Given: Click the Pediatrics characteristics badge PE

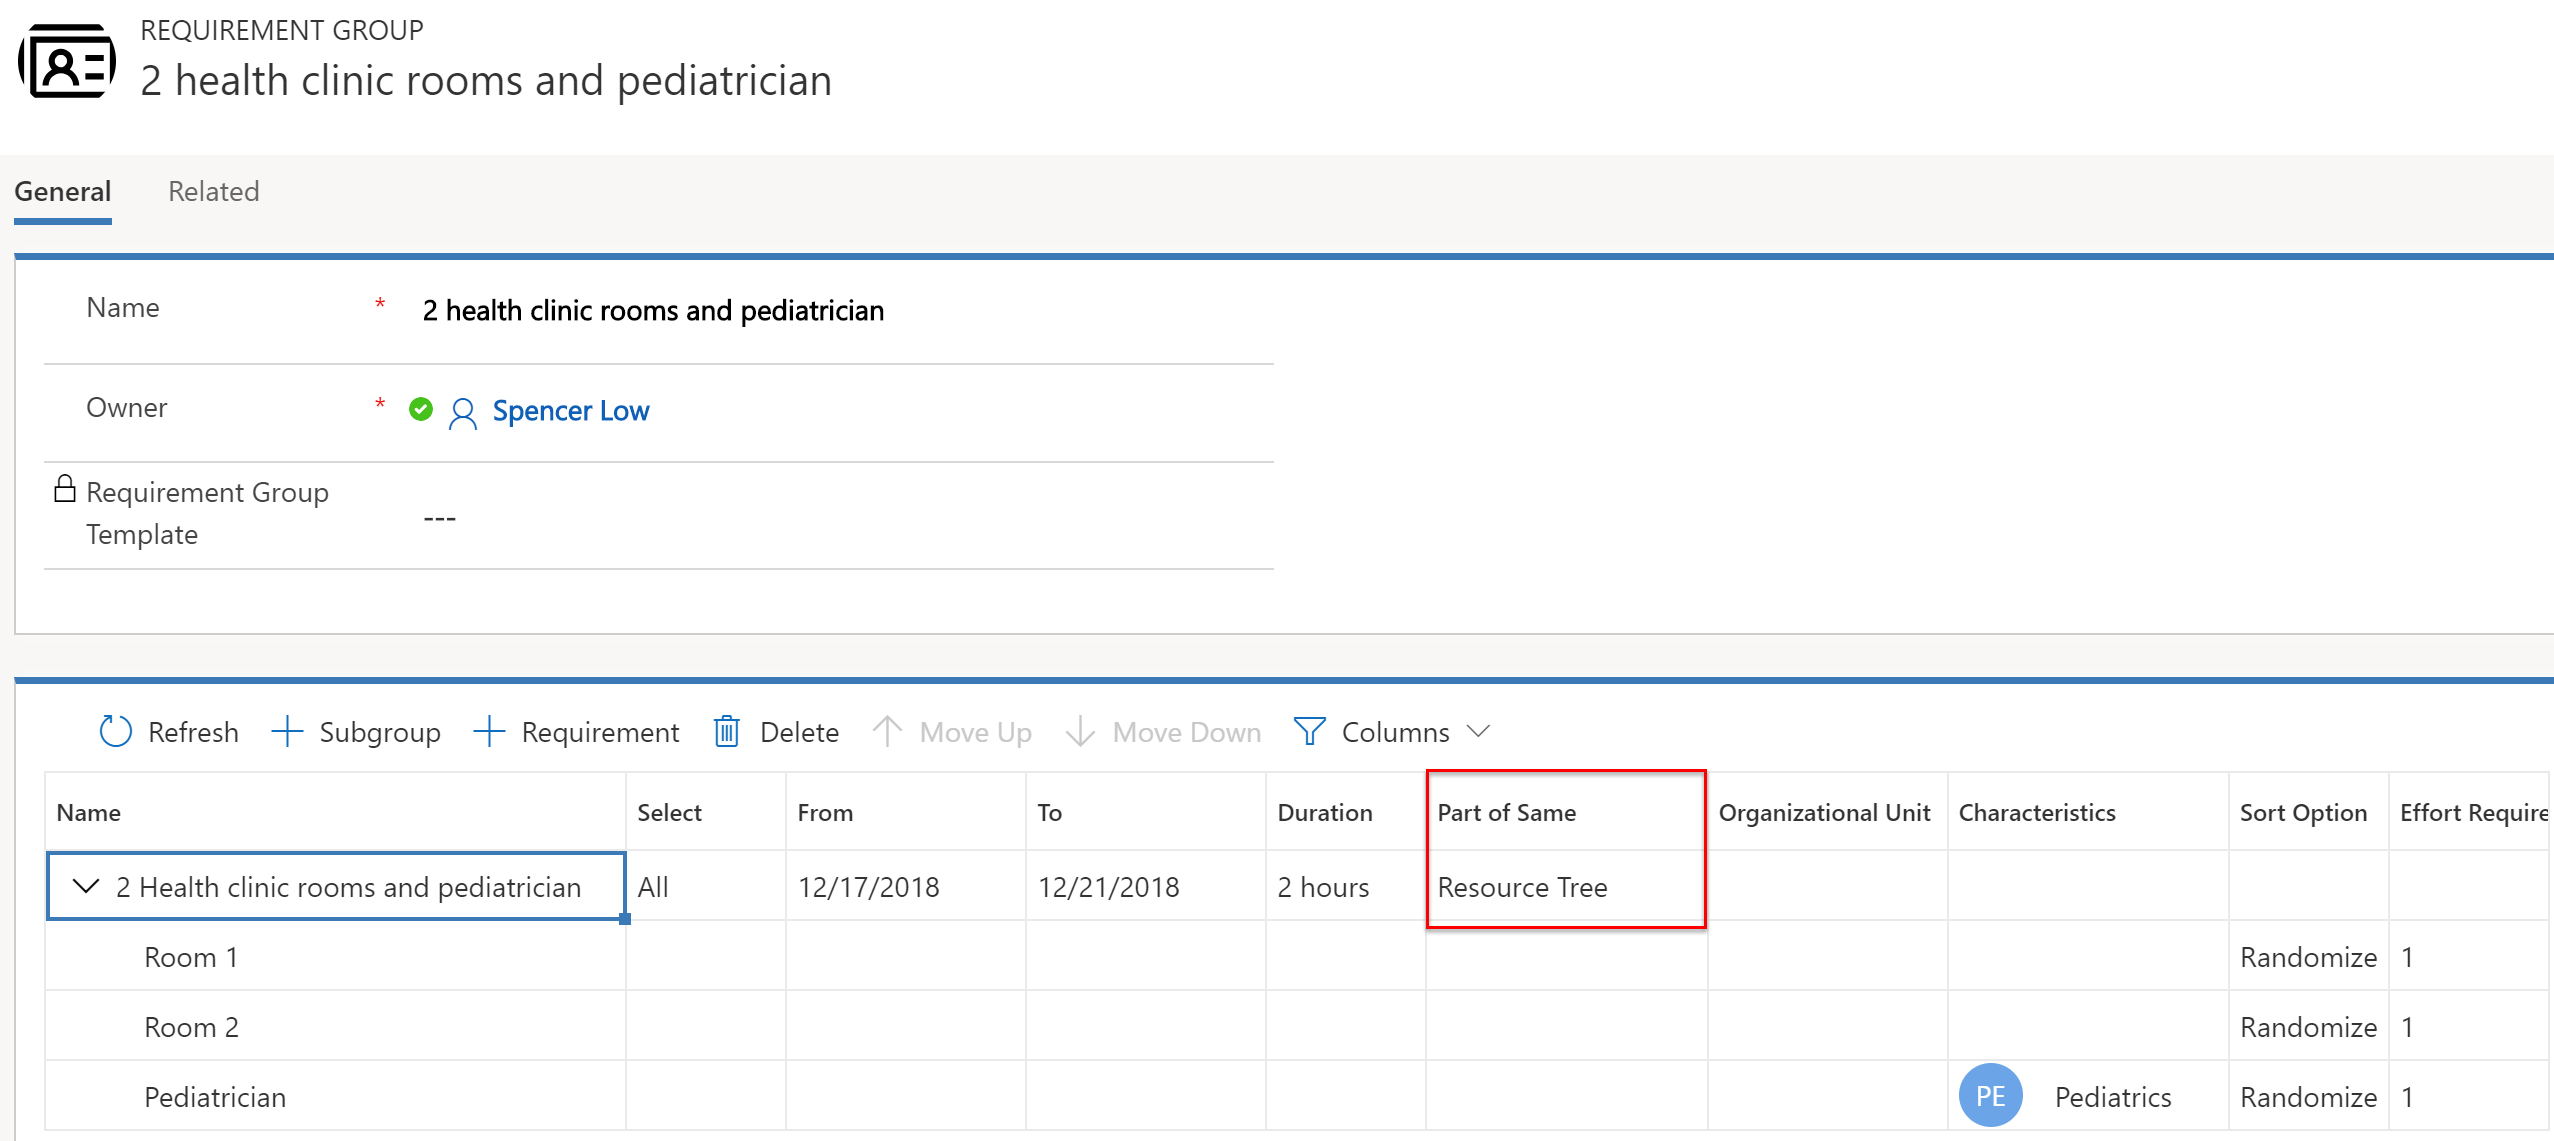Looking at the screenshot, I should tap(1994, 1094).
